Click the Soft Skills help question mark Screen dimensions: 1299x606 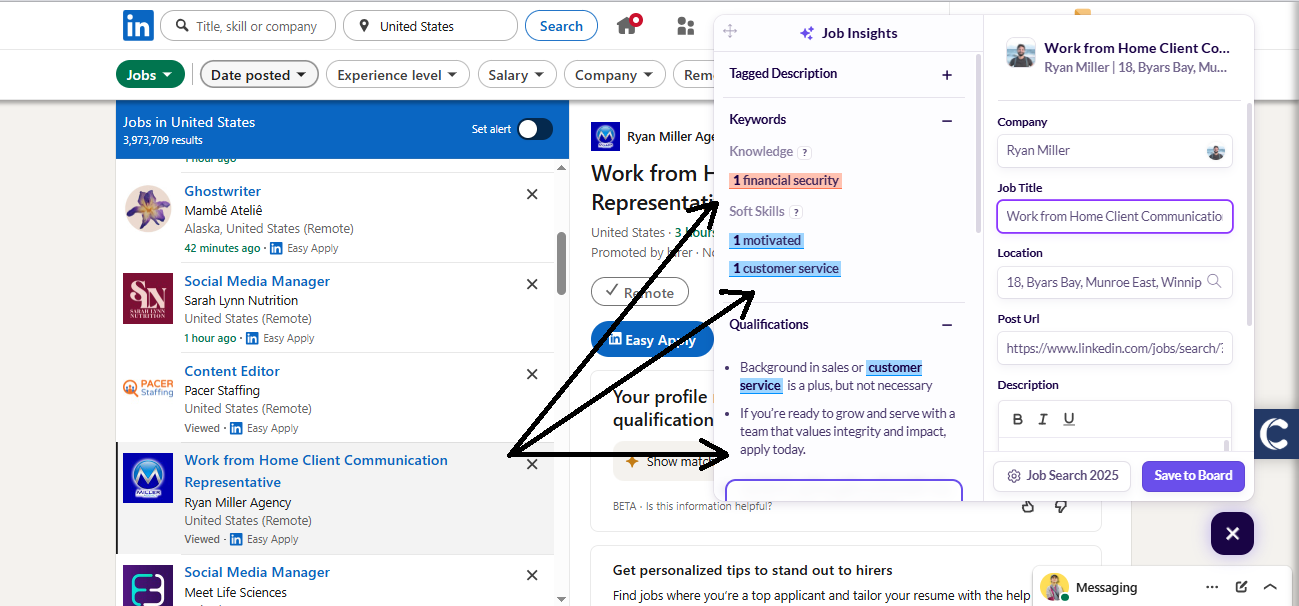[797, 212]
